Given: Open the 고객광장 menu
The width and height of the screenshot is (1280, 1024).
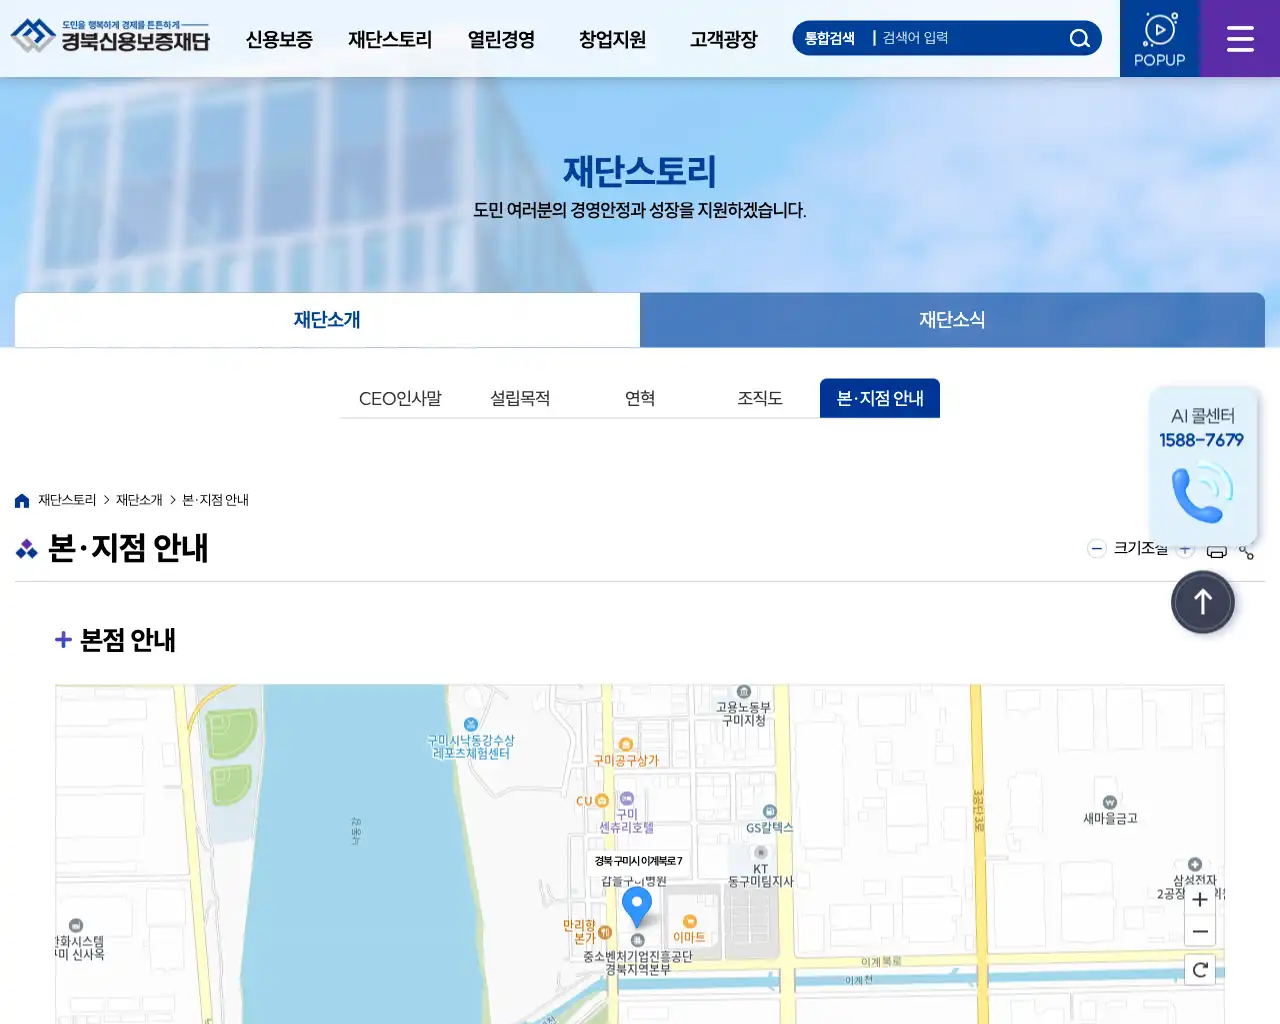Looking at the screenshot, I should pos(724,39).
